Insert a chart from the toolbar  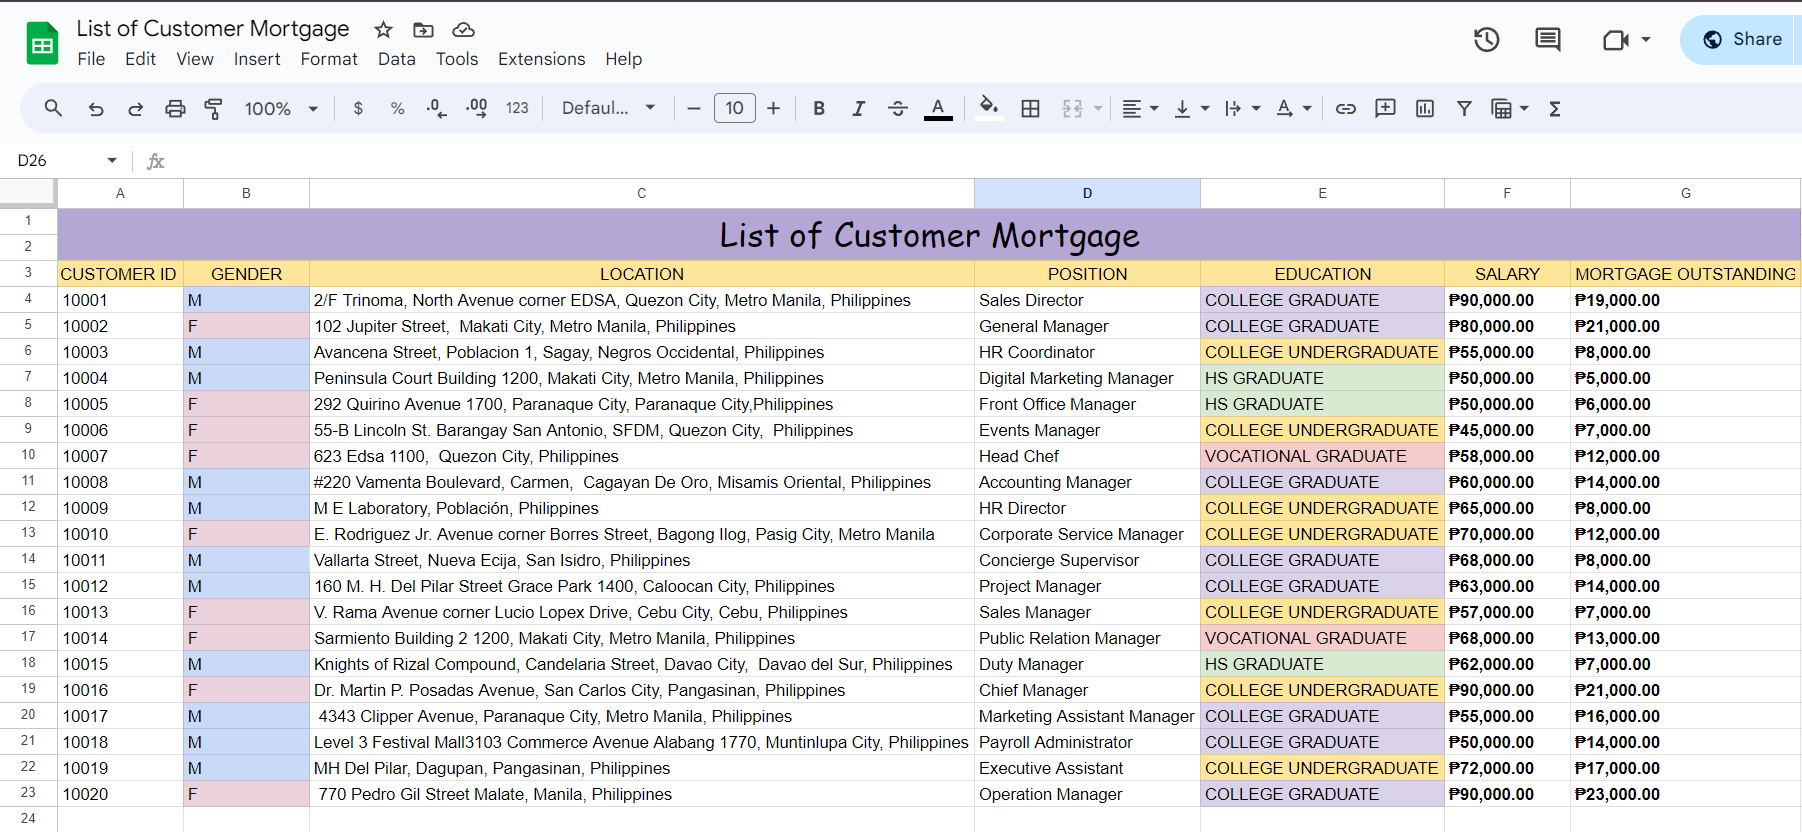(x=1425, y=109)
